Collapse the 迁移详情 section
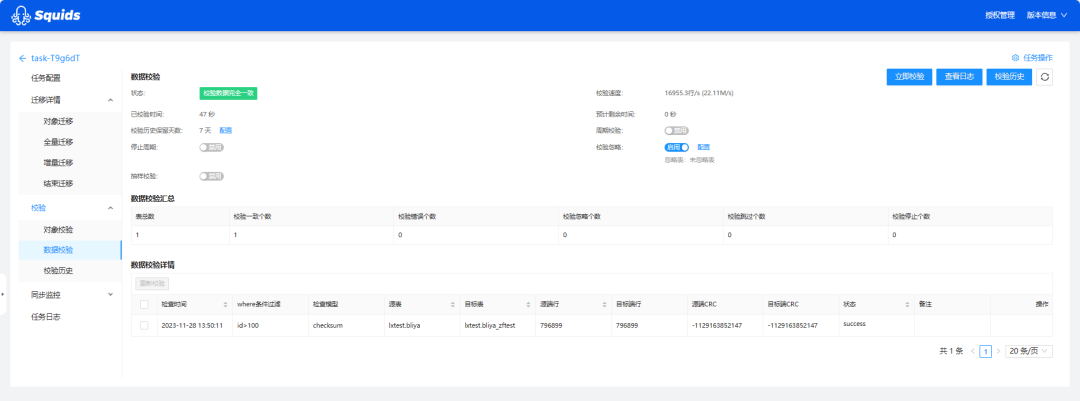 111,100
